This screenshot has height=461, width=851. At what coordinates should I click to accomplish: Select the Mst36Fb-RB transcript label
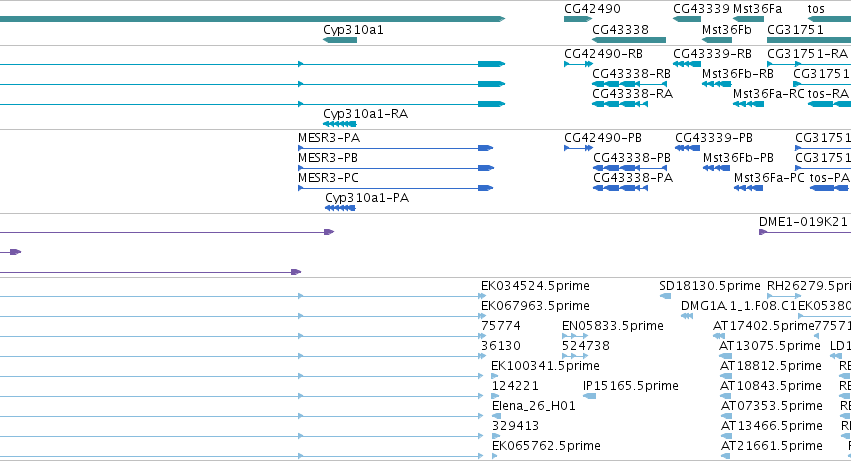point(738,74)
